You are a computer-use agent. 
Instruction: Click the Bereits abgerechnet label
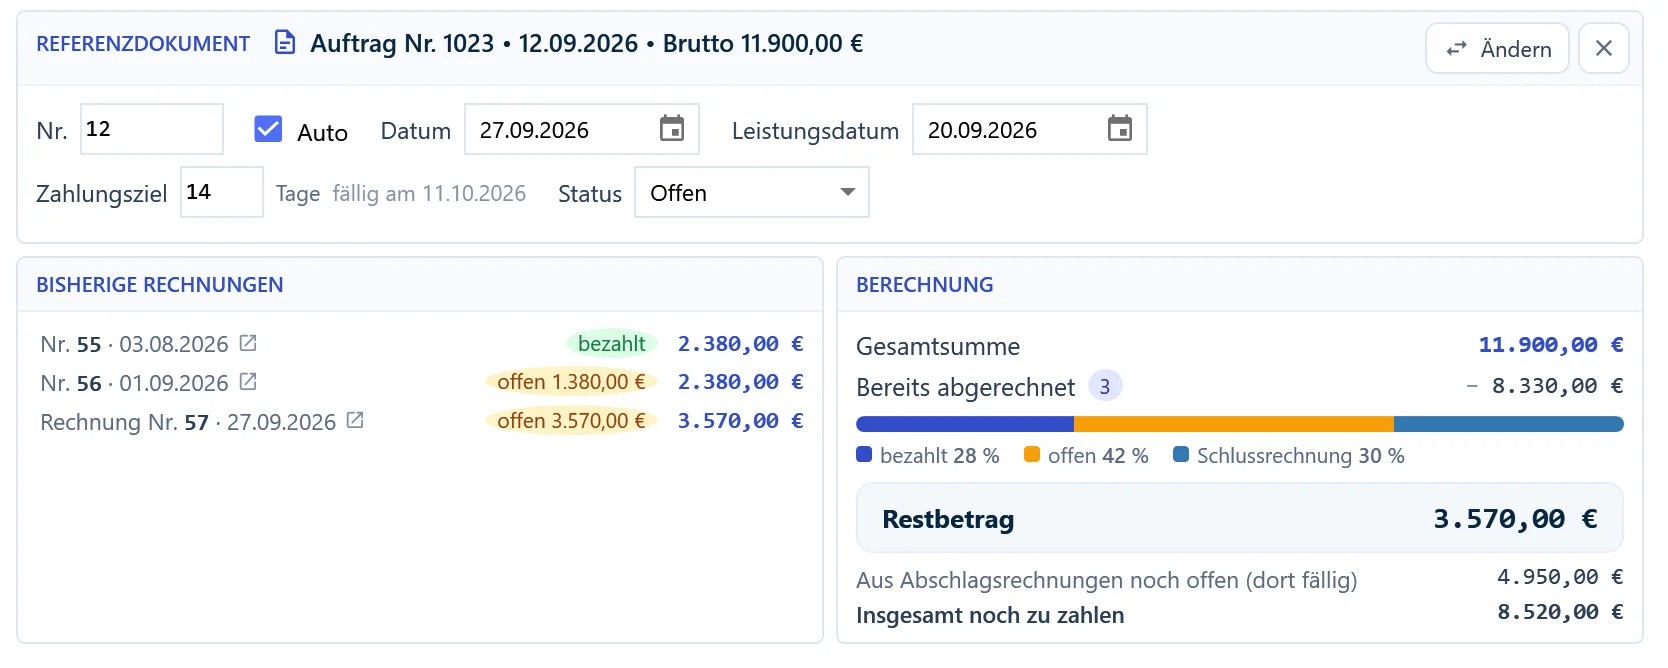(x=965, y=387)
